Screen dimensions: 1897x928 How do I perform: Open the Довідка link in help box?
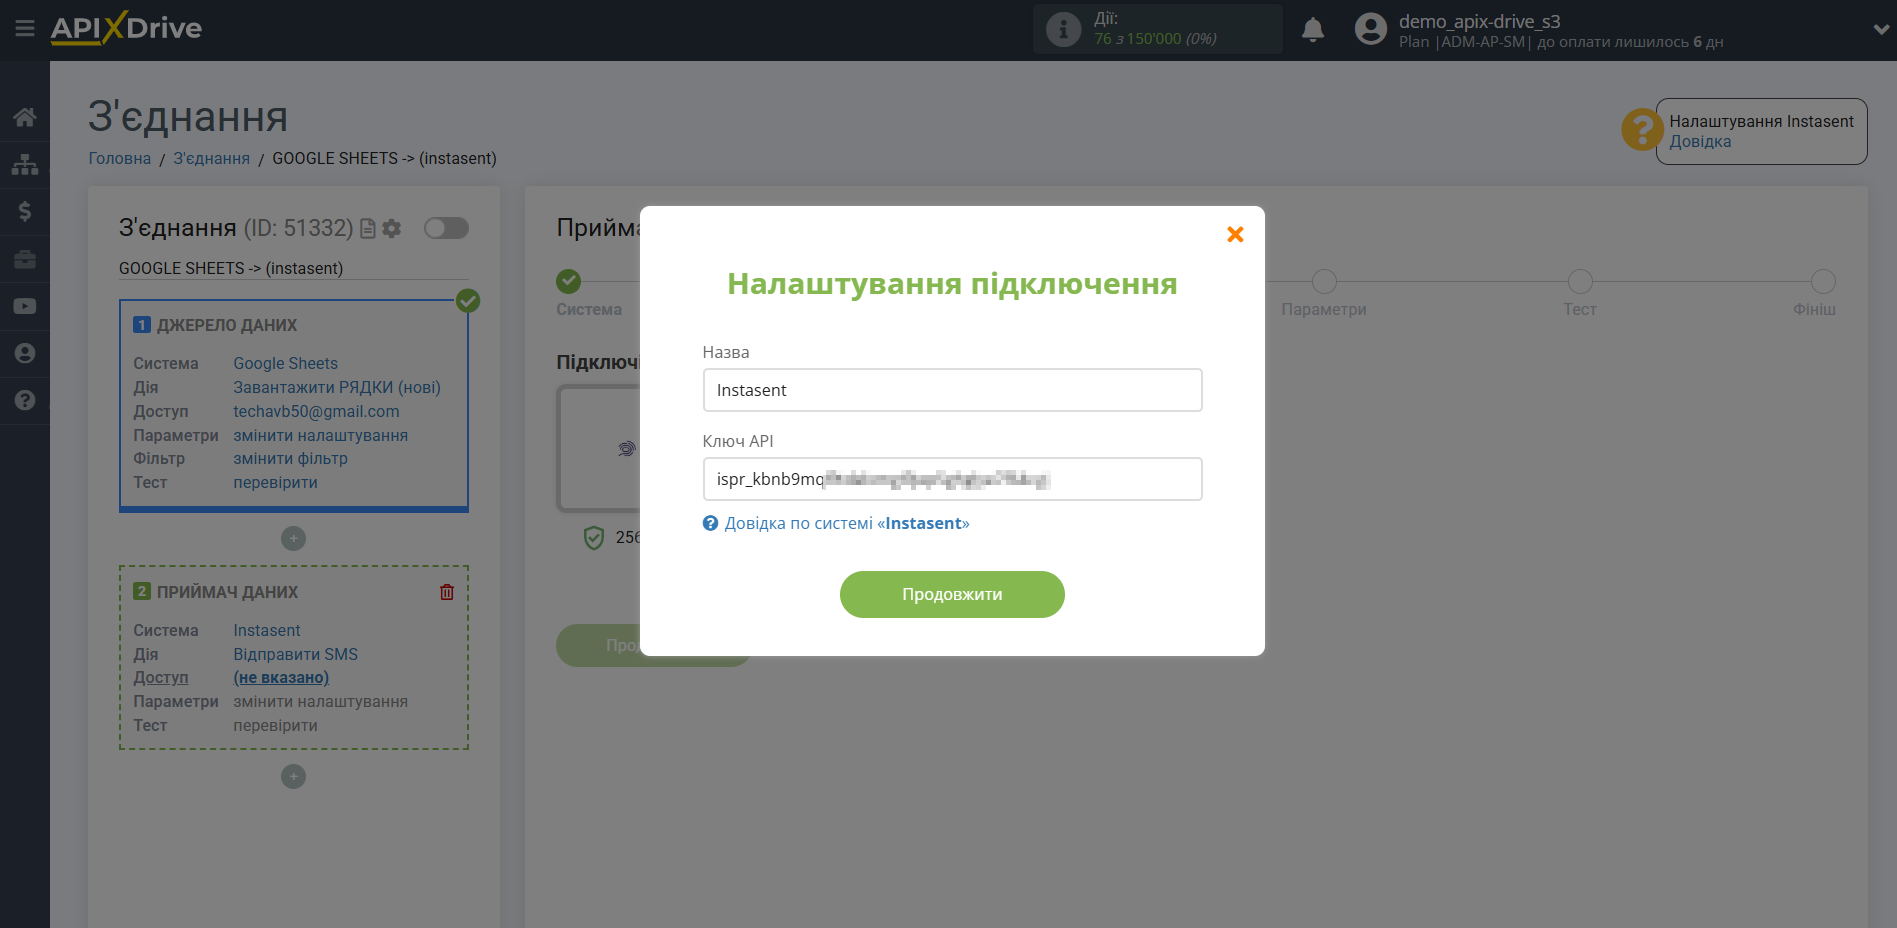[x=1700, y=142]
